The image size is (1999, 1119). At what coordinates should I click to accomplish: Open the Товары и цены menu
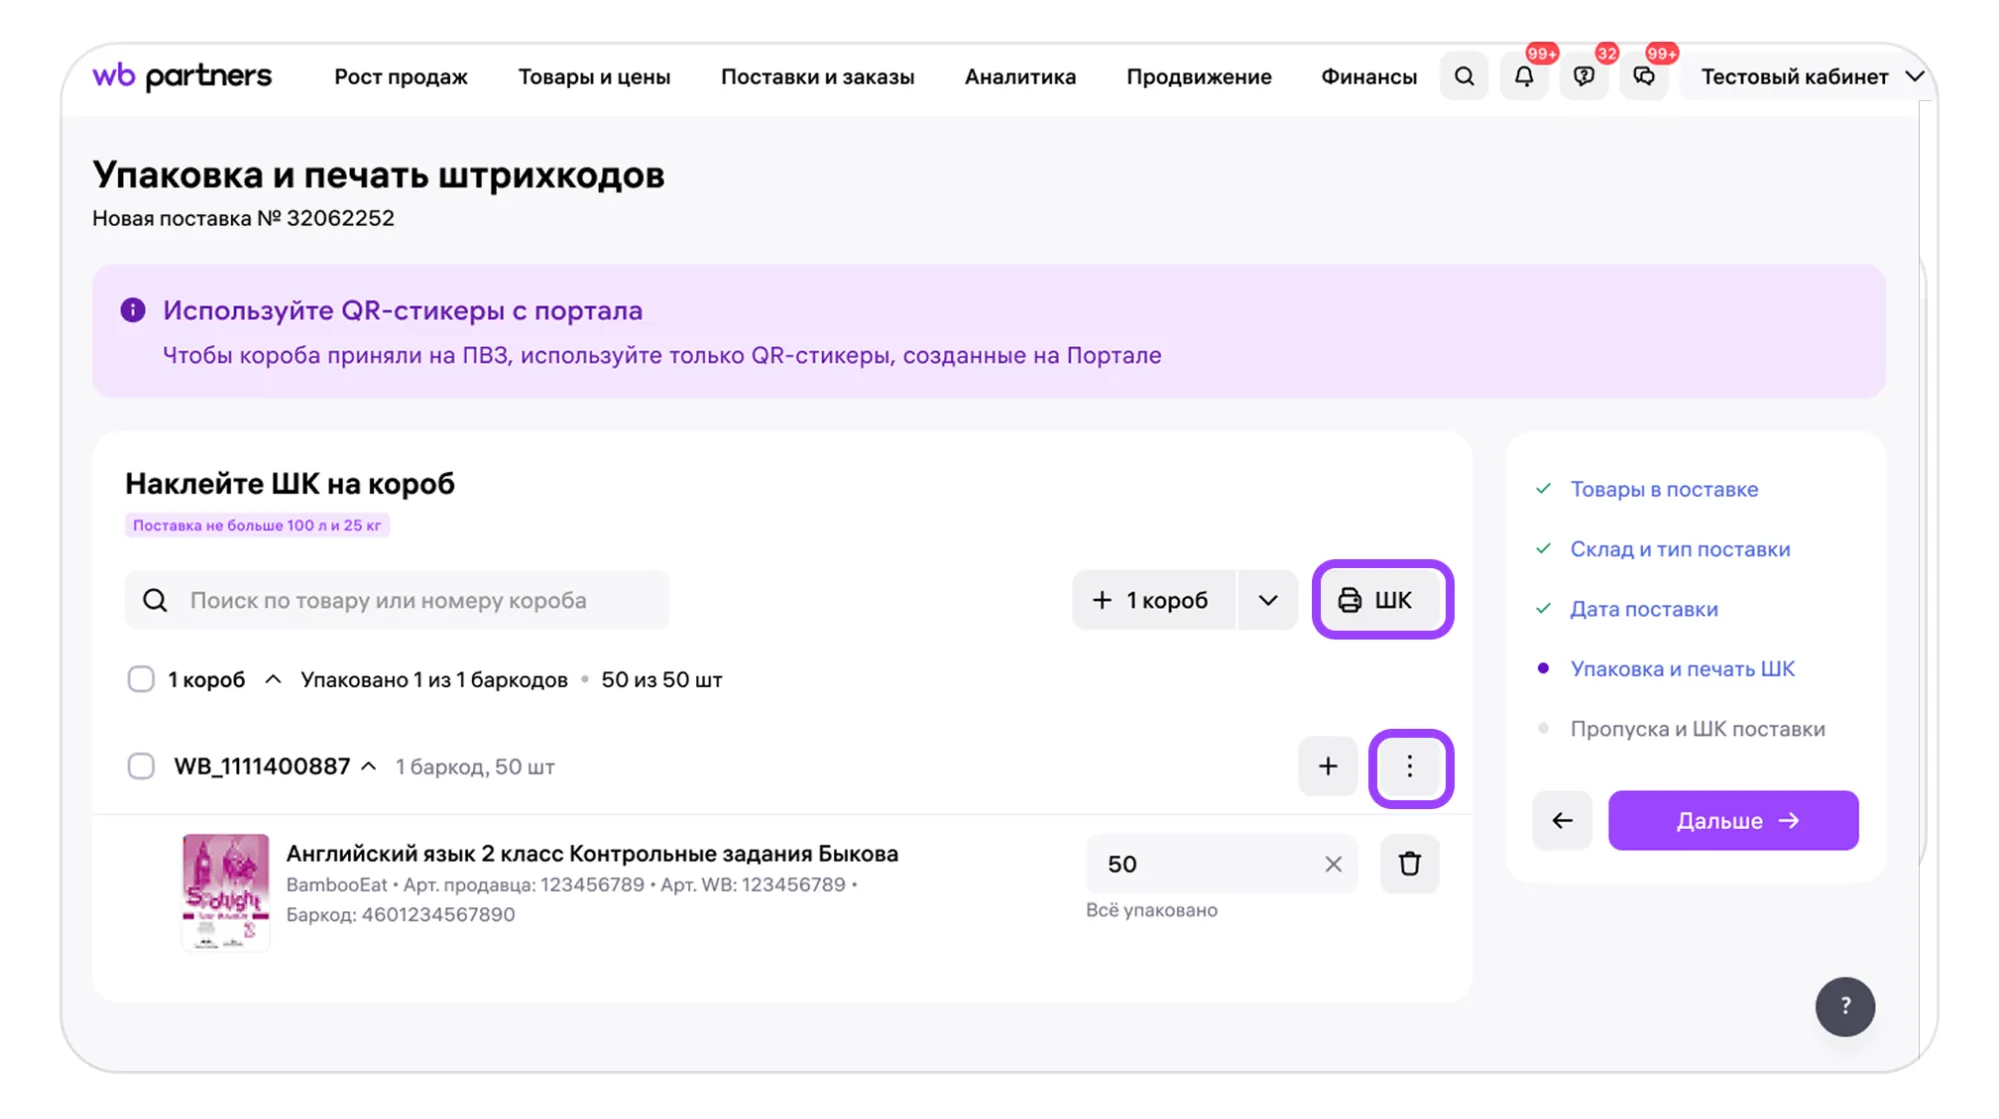click(x=594, y=77)
